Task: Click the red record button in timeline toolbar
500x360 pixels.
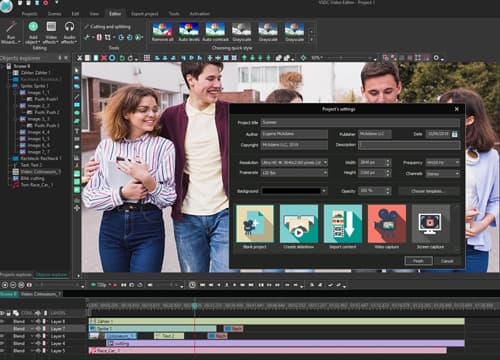Action: (115, 285)
